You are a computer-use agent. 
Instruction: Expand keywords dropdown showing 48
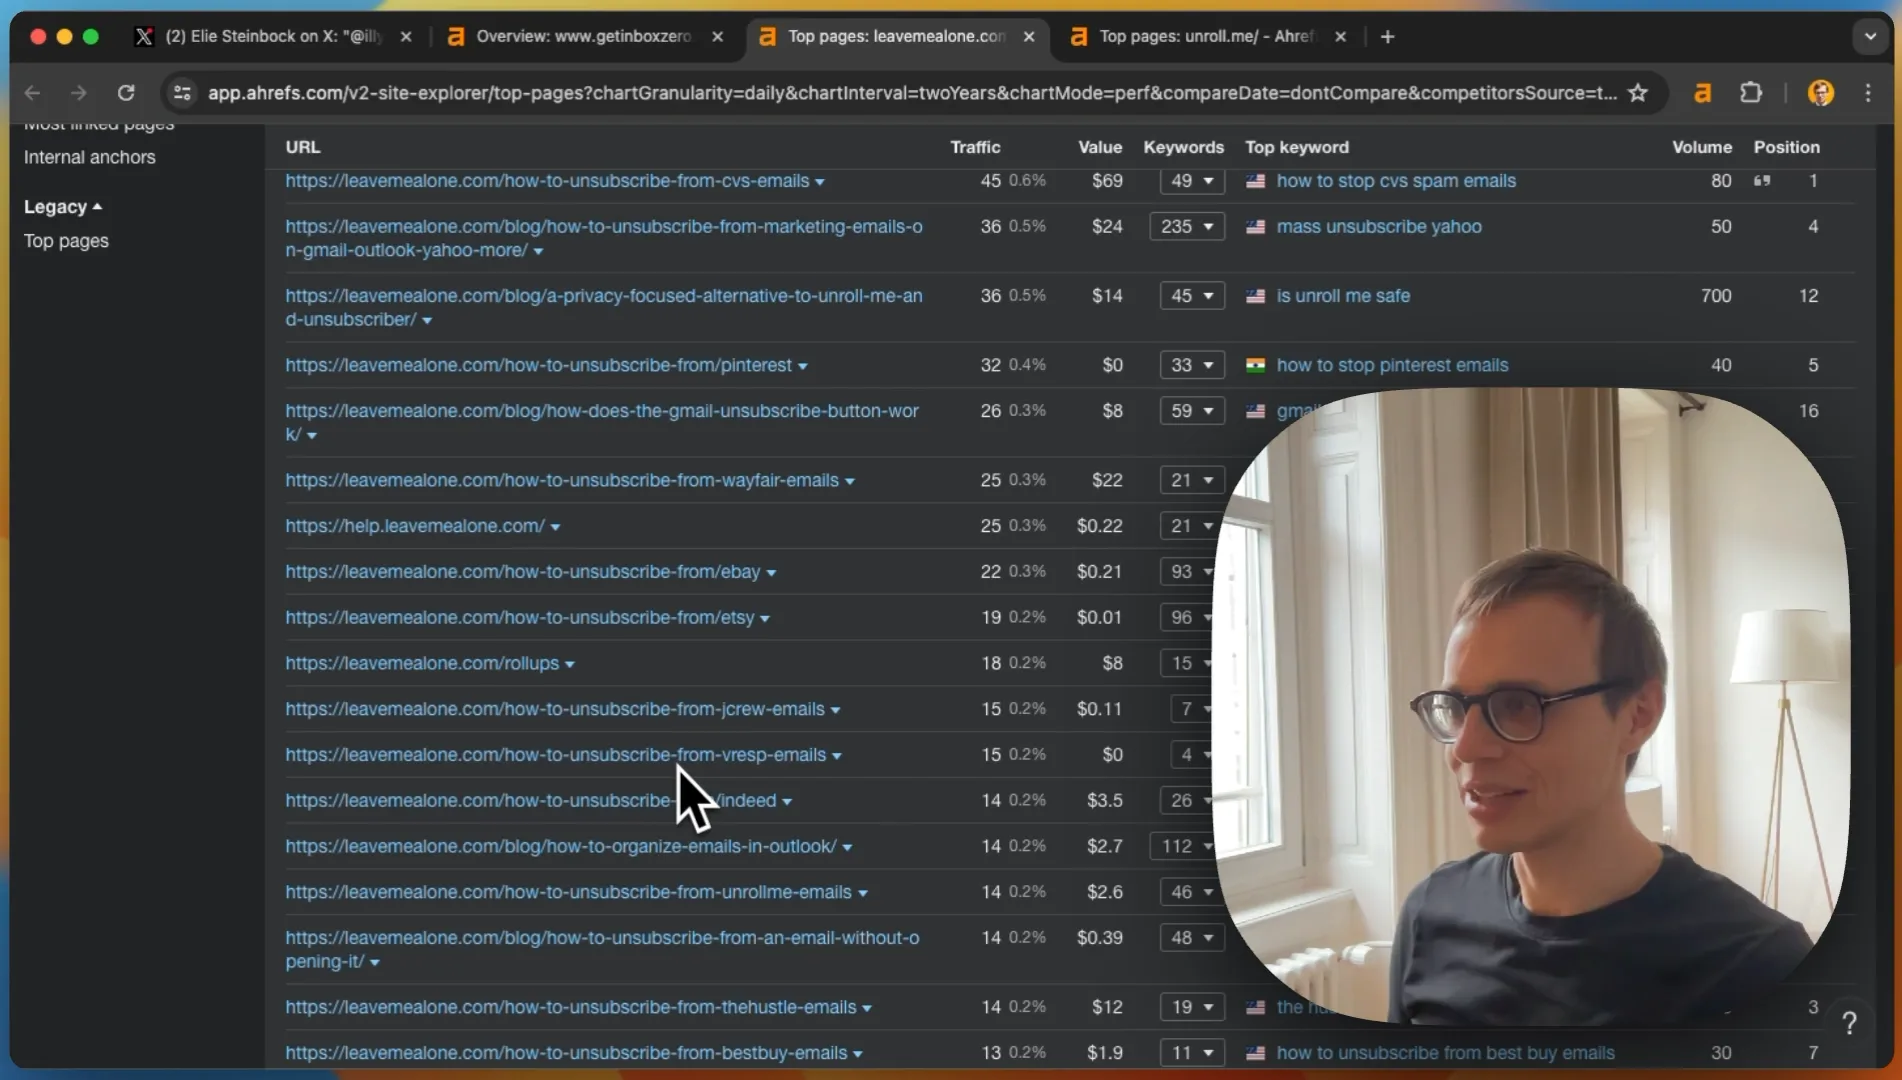(1192, 938)
